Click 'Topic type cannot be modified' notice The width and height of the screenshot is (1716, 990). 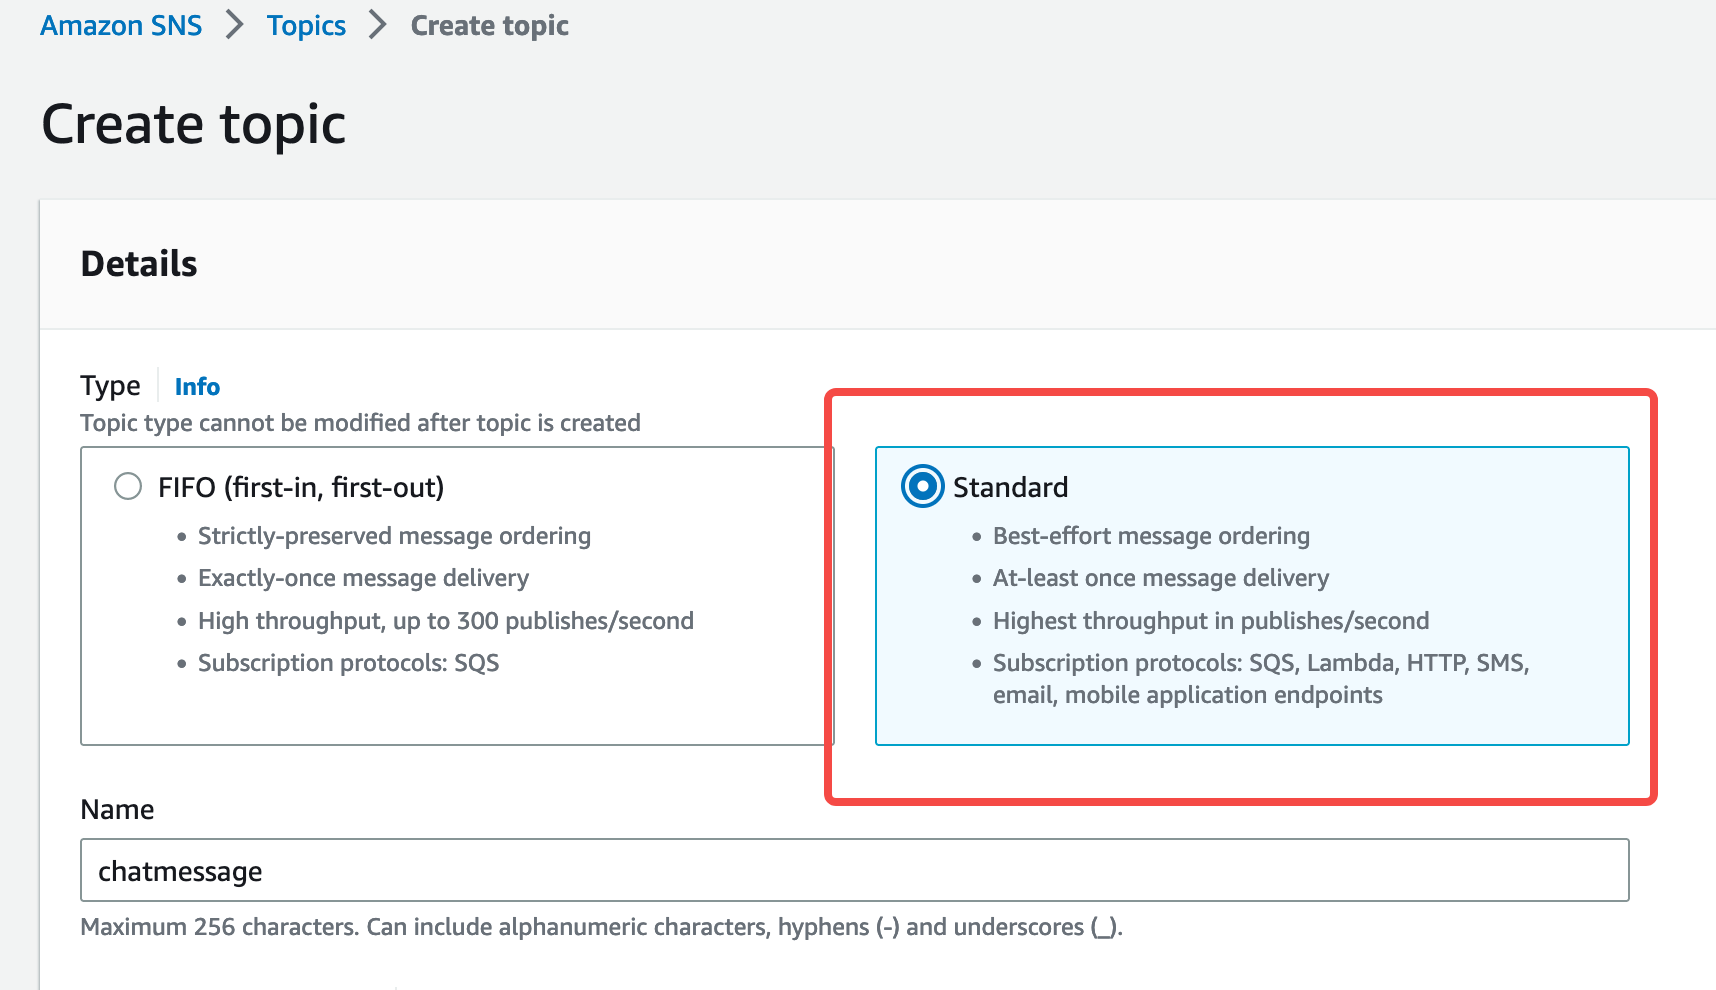pyautogui.click(x=360, y=423)
